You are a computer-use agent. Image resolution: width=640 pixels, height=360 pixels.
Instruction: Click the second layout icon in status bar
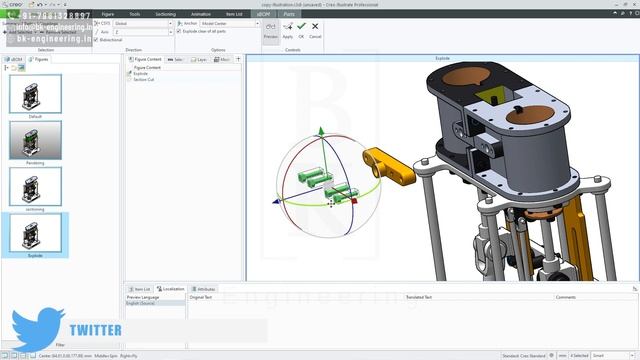(x=13, y=356)
